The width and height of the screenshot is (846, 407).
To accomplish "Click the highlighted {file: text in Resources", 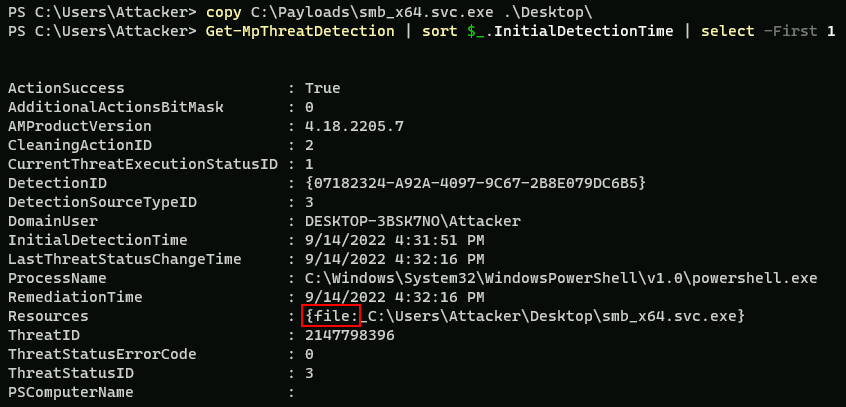I will coord(331,316).
